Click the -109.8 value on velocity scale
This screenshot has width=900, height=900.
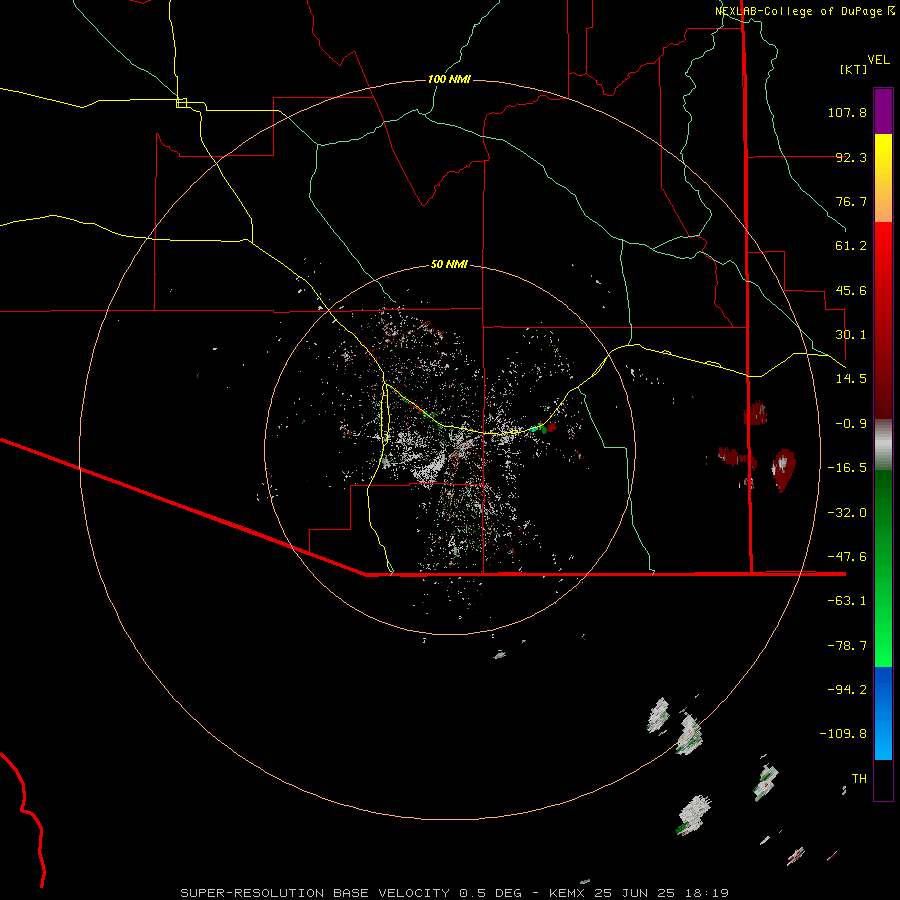click(843, 734)
